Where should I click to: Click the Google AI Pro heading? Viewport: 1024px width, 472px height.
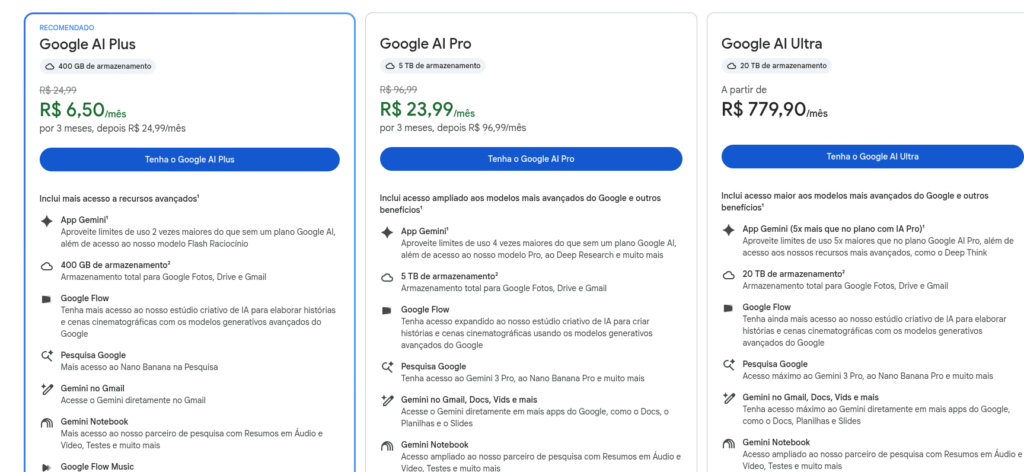click(425, 44)
